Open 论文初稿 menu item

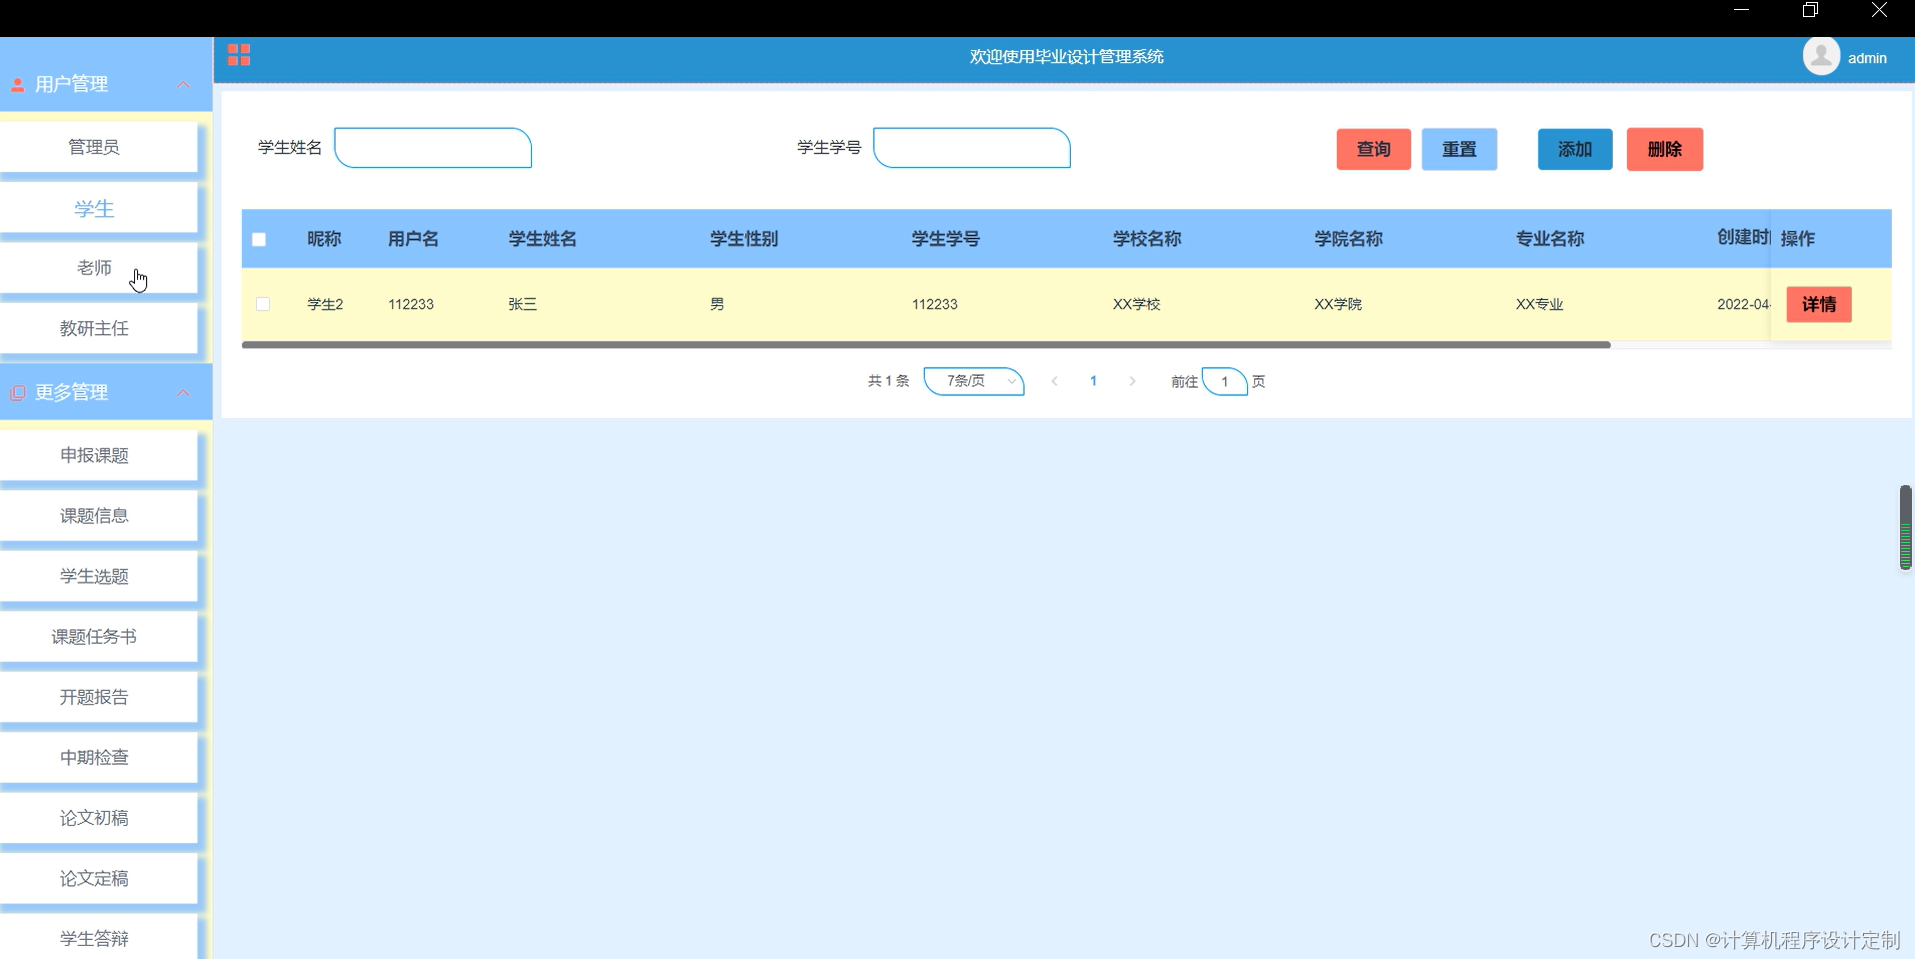point(99,818)
